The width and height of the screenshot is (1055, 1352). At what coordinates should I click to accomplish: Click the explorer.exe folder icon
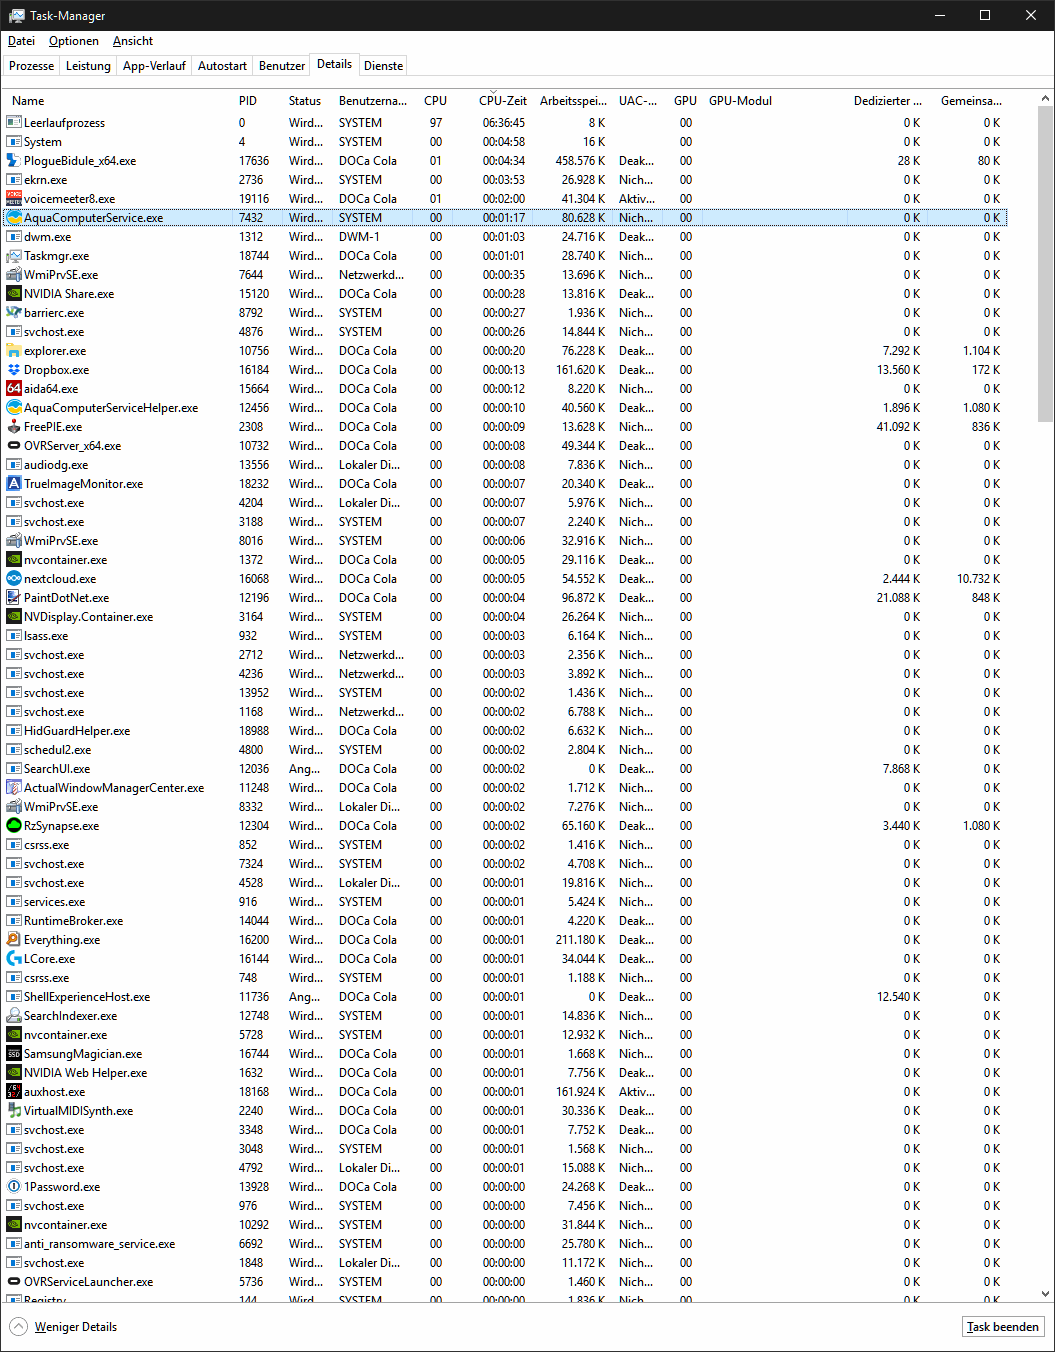[14, 351]
